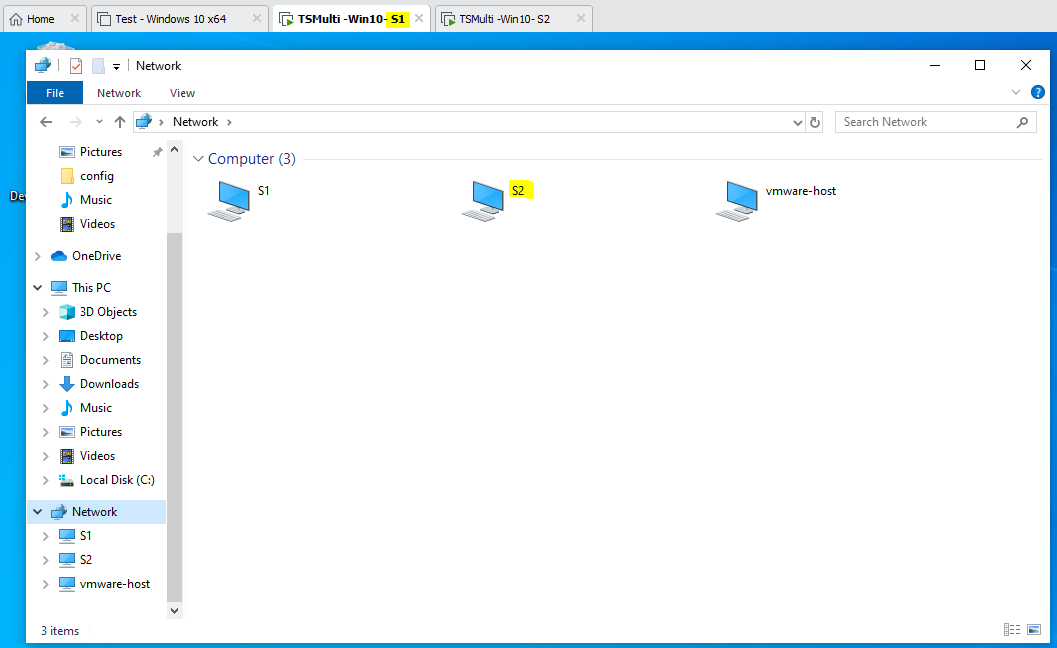
Task: Expand the OneDrive node
Action: point(38,256)
